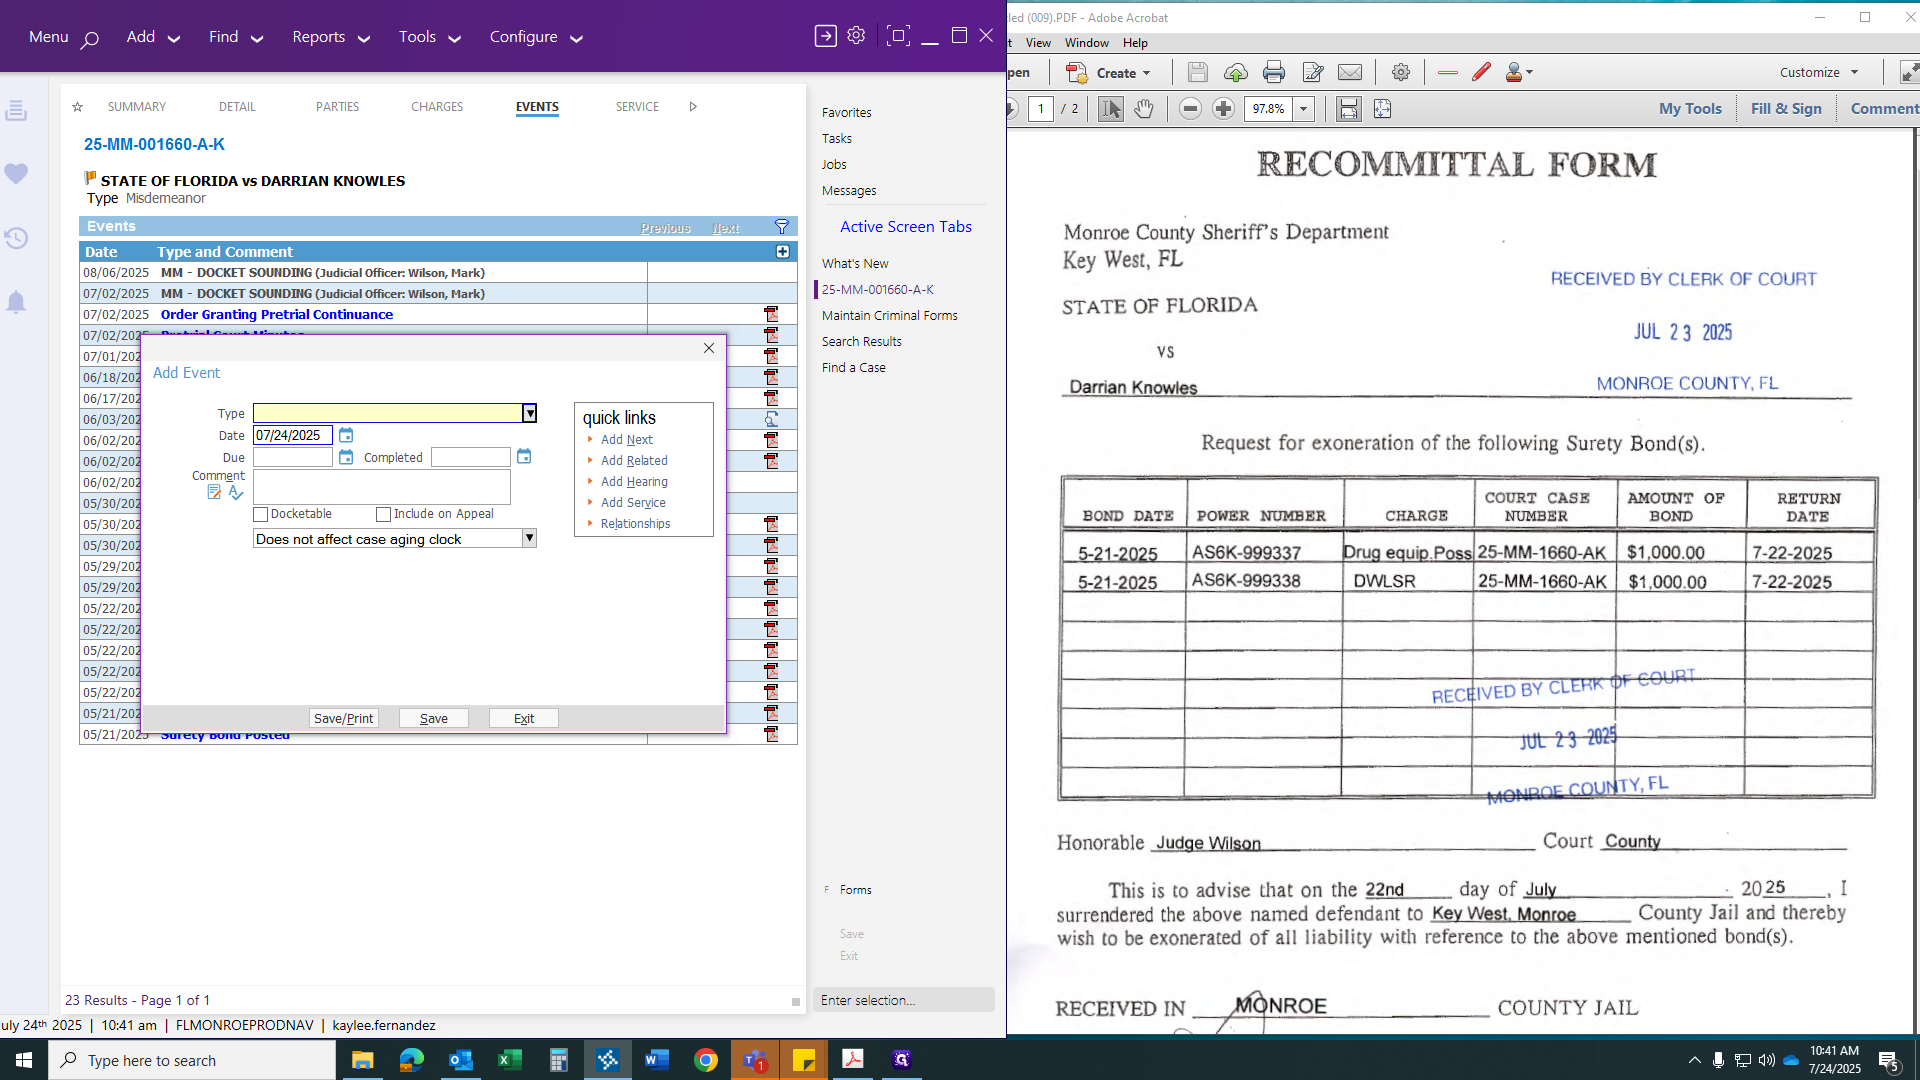Click the add event plus icon
Viewport: 1920px width, 1080px height.
(783, 252)
